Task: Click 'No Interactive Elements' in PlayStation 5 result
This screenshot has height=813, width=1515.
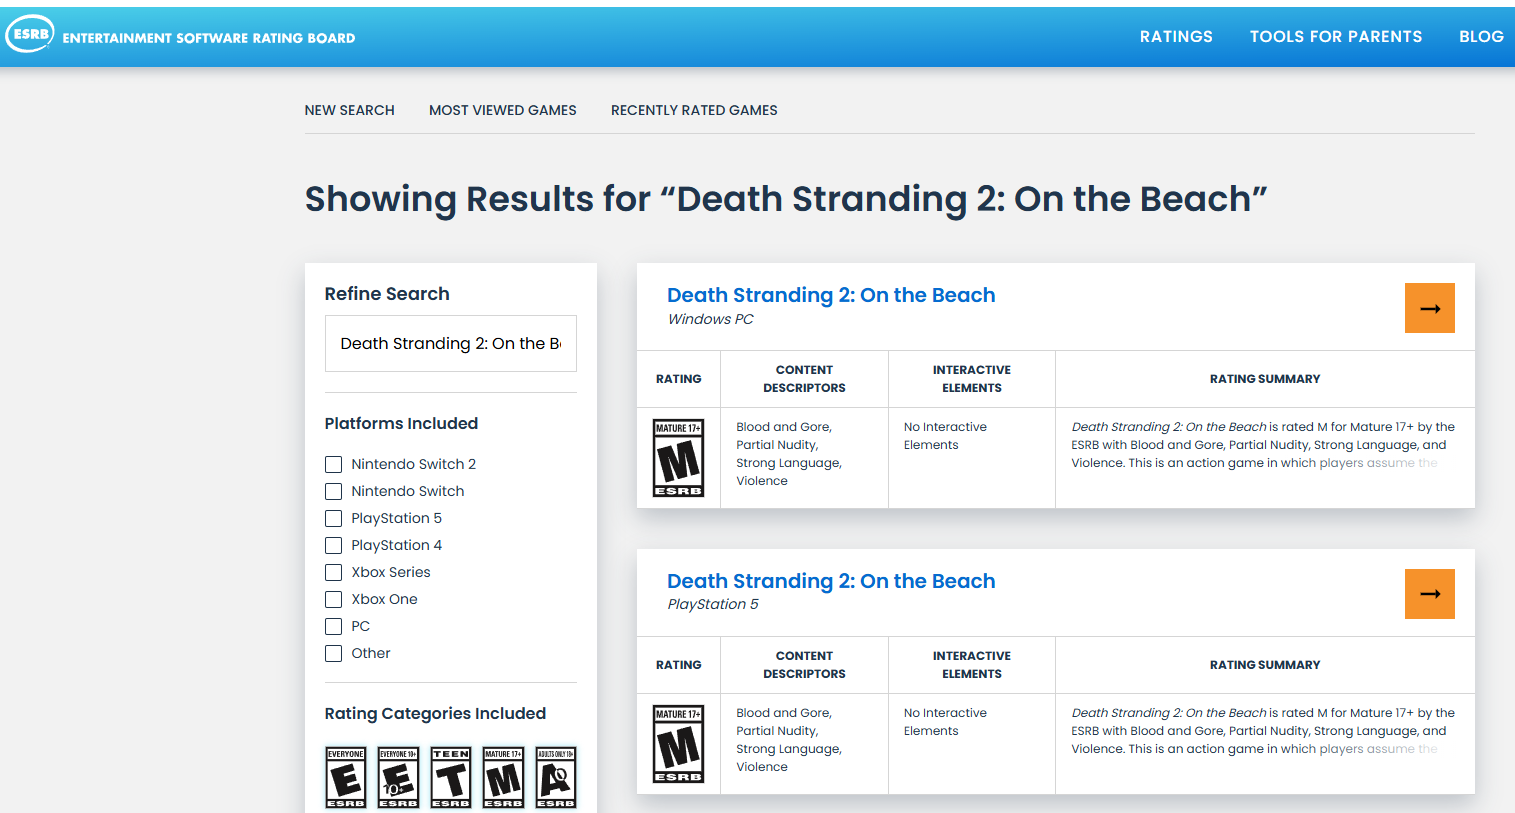Action: pos(945,722)
